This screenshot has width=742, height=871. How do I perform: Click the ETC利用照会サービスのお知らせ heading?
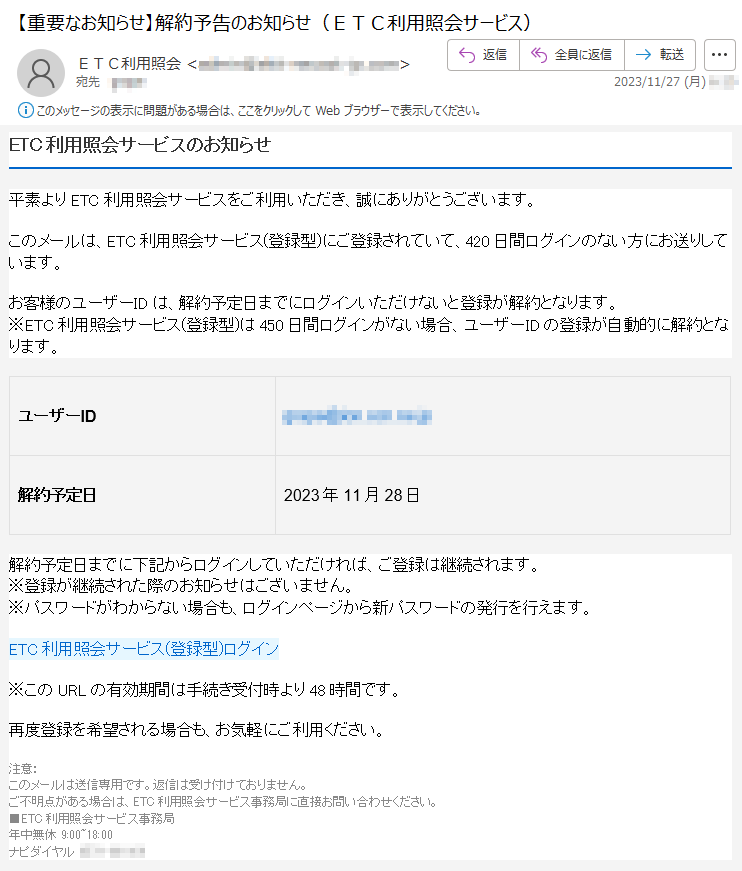[140, 145]
